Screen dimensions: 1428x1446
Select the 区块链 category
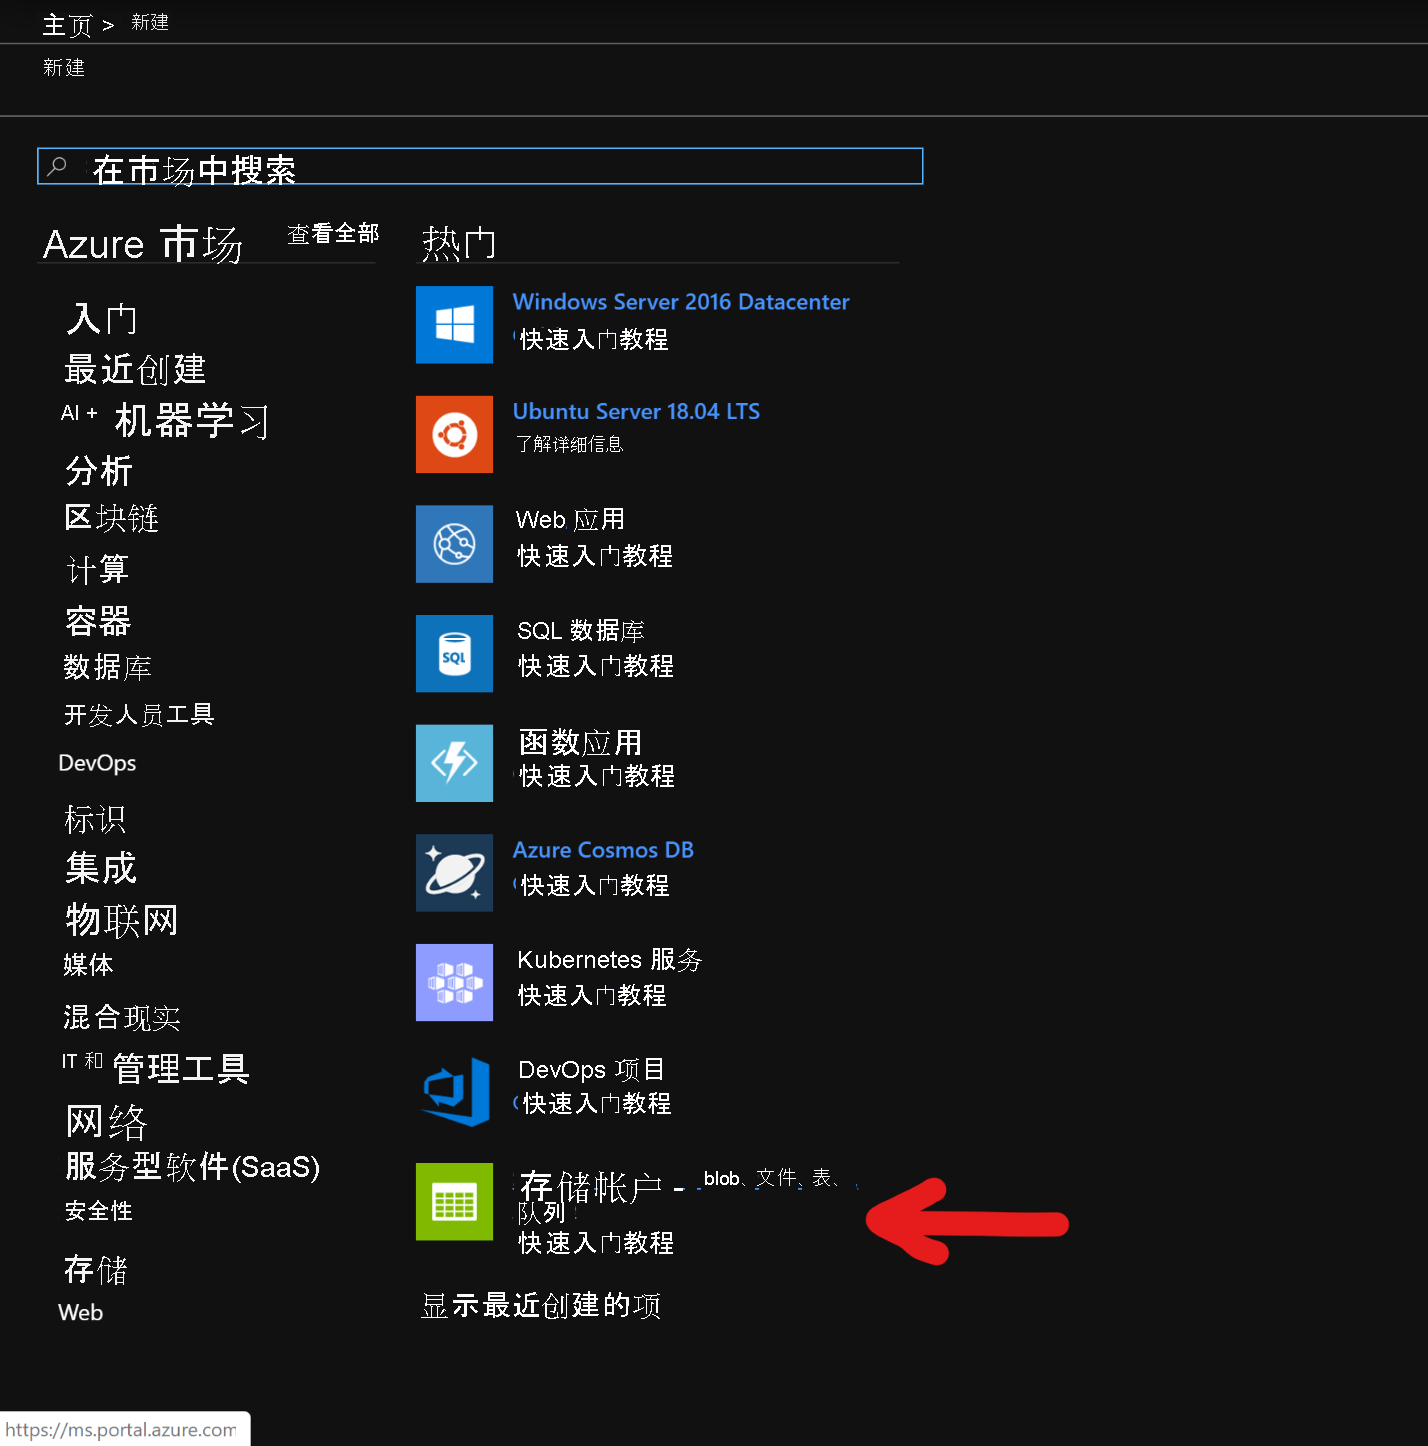(112, 518)
